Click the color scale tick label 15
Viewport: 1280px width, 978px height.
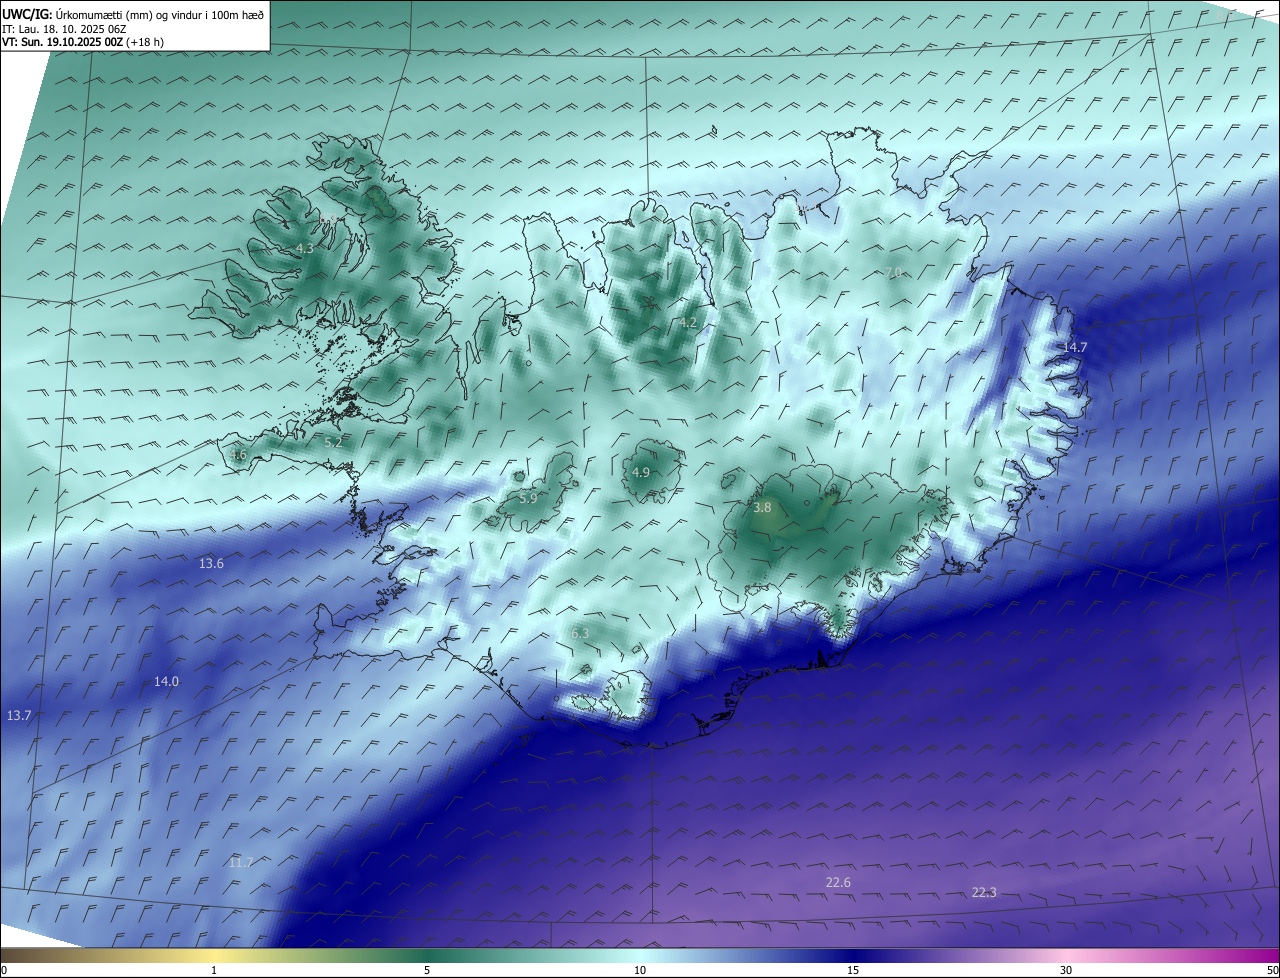coord(853,970)
